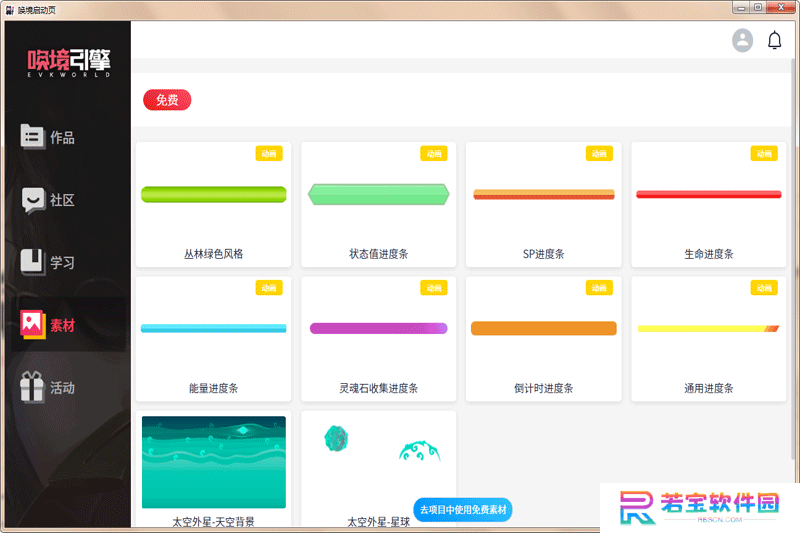Click the 动画 tag on 倒计时进度条 card

coord(599,288)
